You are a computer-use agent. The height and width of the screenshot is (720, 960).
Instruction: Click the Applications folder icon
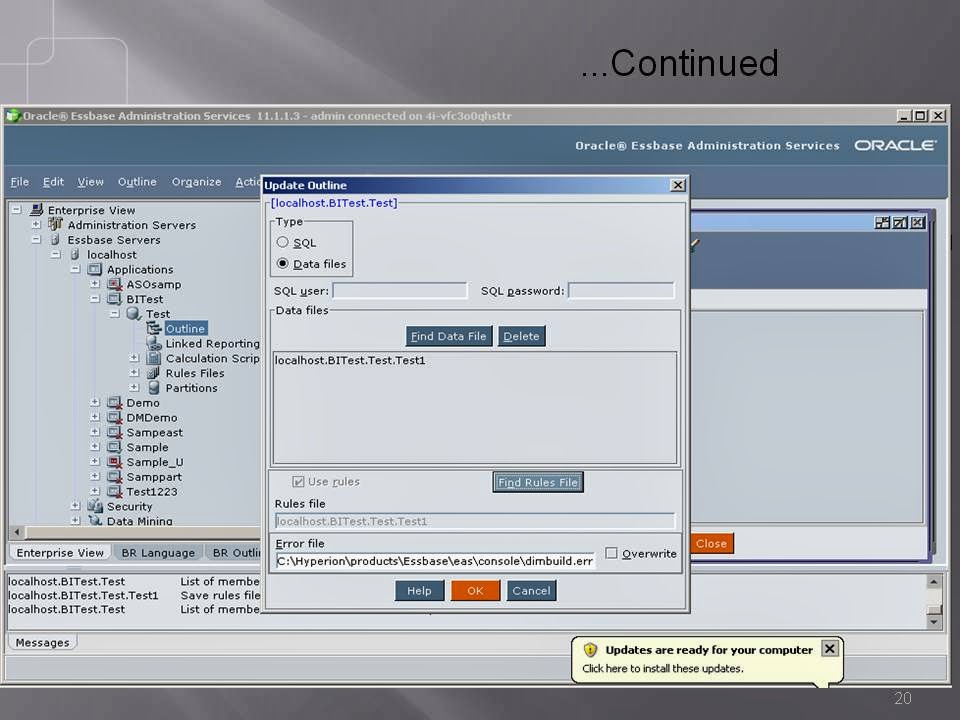point(94,269)
